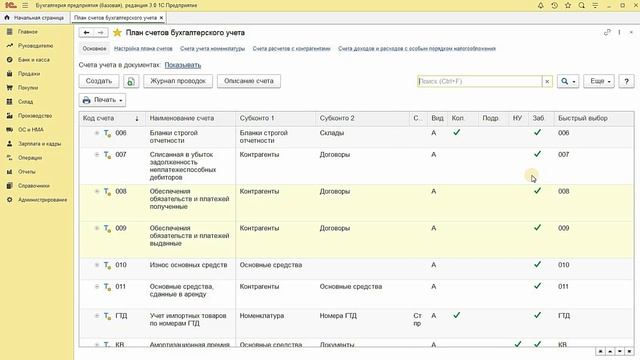Open Операции section icon

[9, 158]
